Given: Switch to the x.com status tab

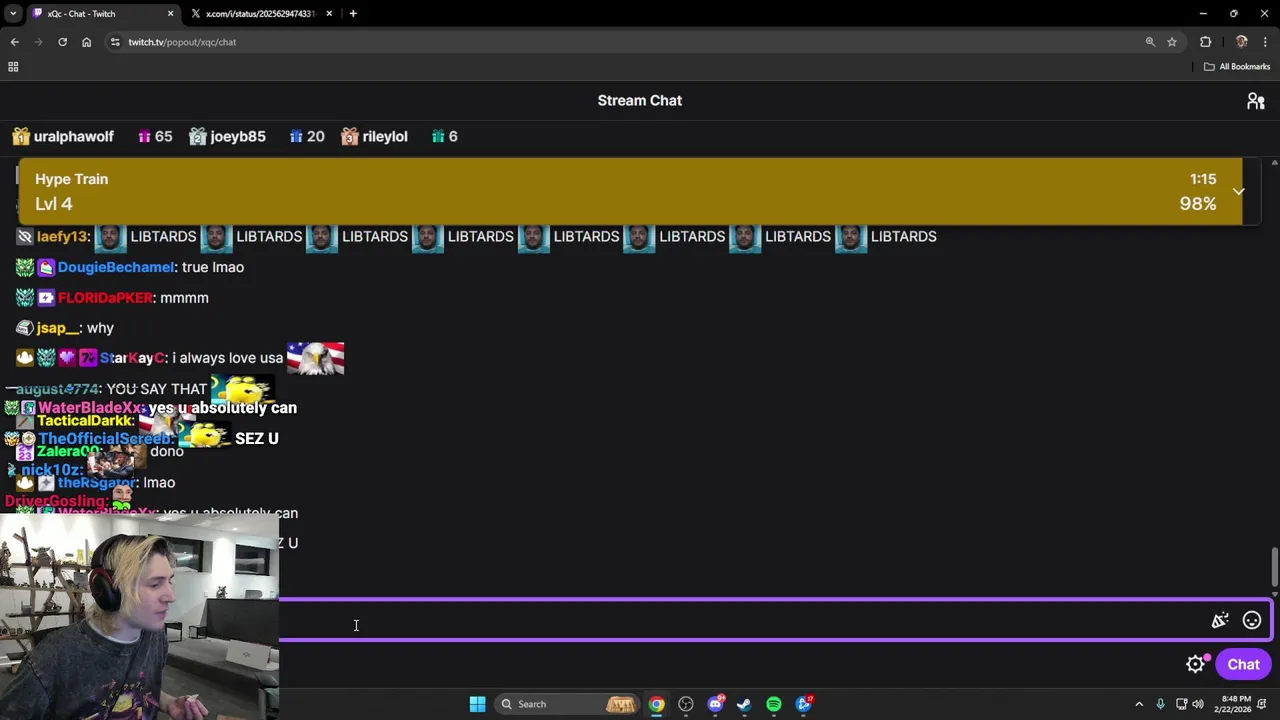Looking at the screenshot, I should [x=260, y=14].
